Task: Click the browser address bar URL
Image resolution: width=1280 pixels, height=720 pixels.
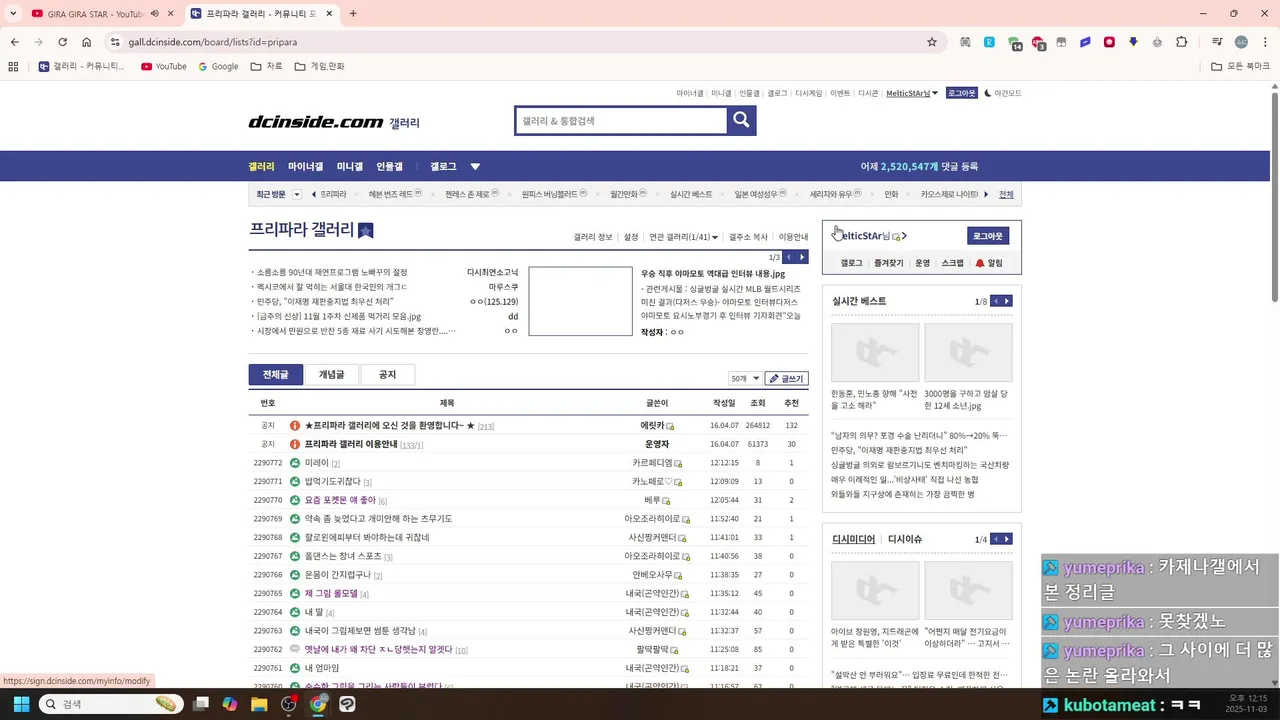Action: (x=213, y=42)
